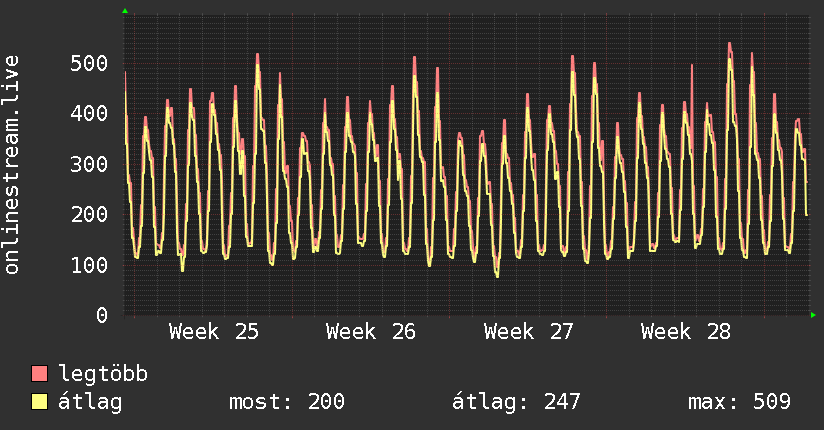Screen dimensions: 824x430
Task: Click the átlag legend label
Action: 90,402
